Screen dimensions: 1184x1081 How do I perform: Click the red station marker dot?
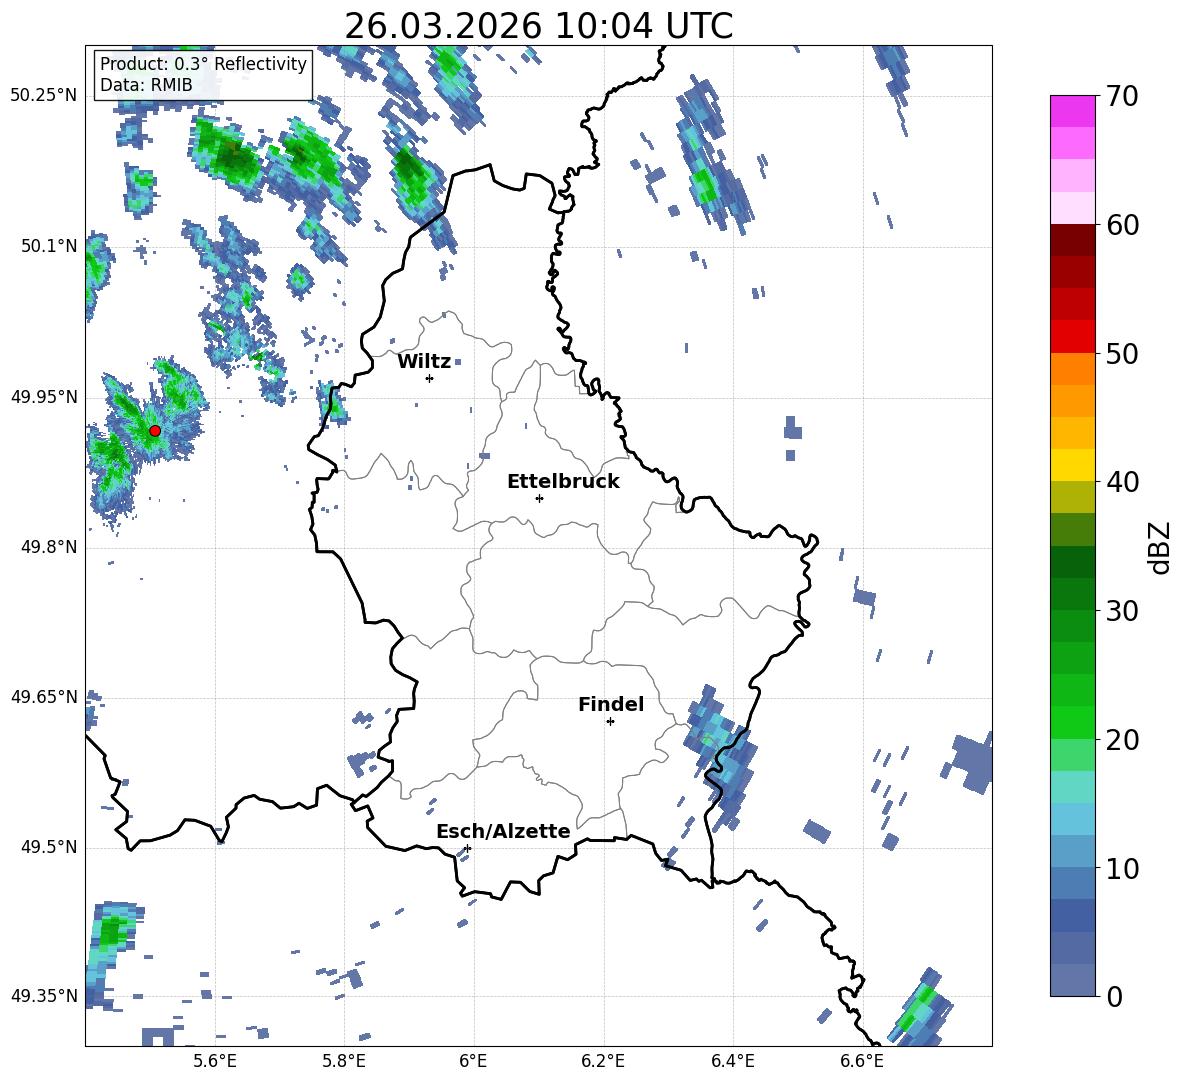155,431
